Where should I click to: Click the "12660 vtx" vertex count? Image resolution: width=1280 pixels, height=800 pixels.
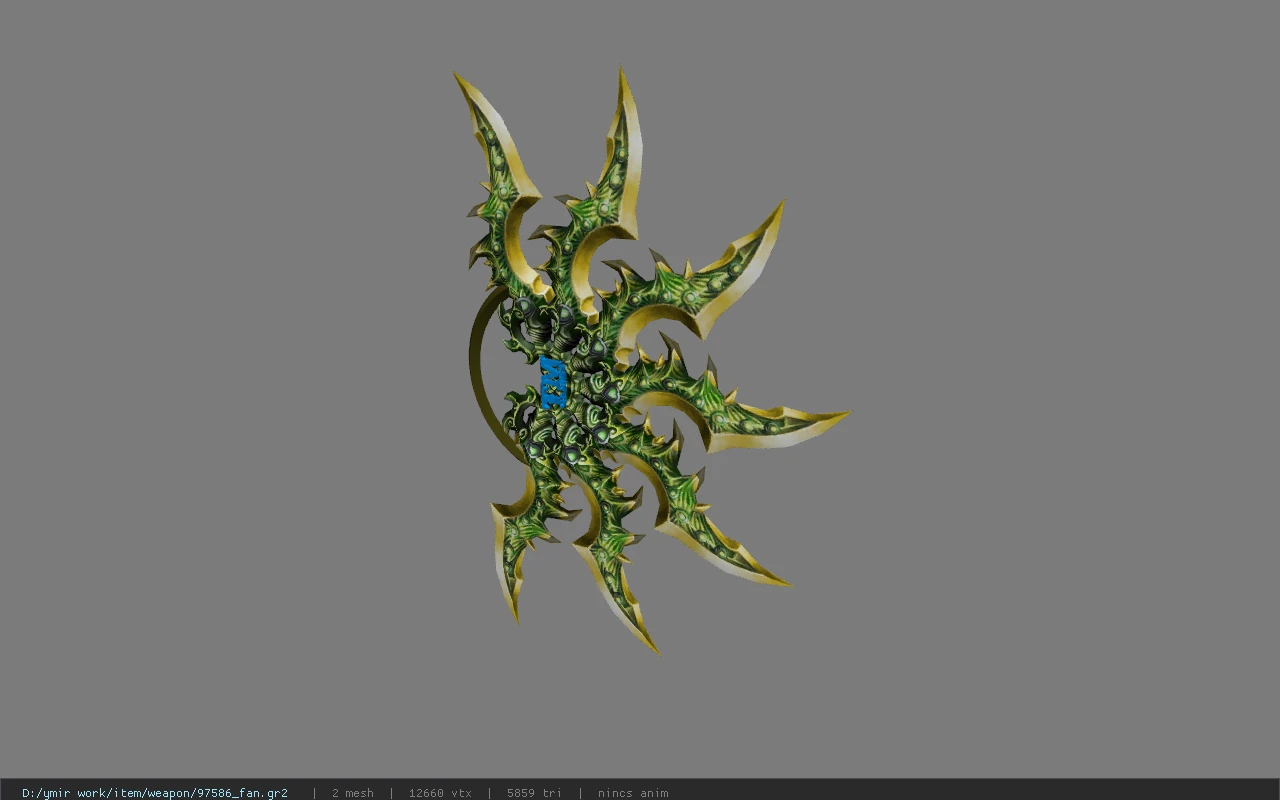(440, 793)
